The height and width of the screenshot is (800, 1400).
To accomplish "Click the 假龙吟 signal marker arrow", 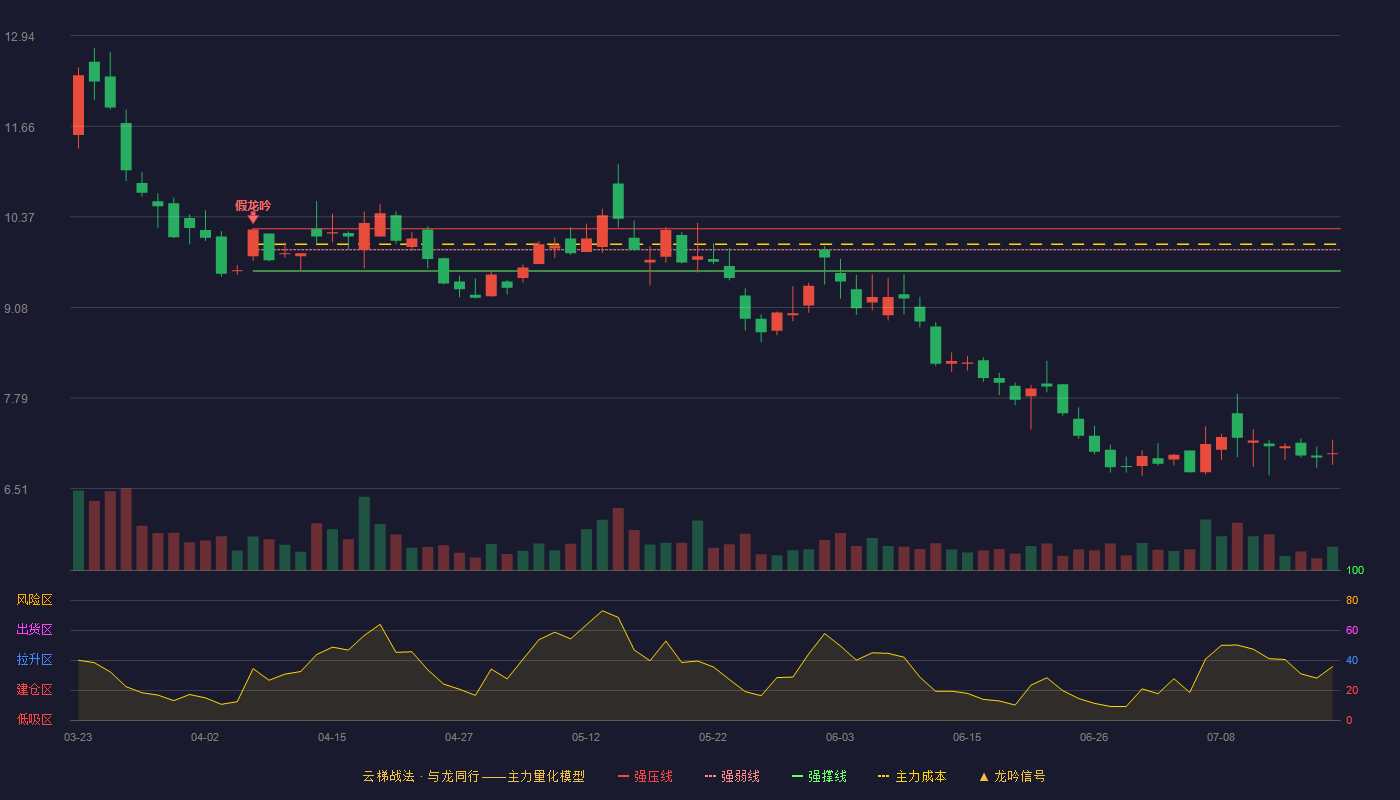I will (x=253, y=217).
